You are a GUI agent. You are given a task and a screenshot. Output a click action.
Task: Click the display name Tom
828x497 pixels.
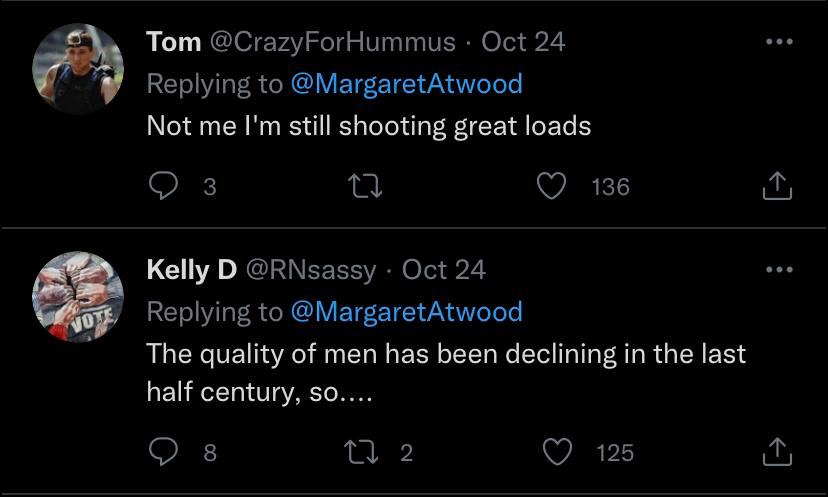click(x=172, y=42)
